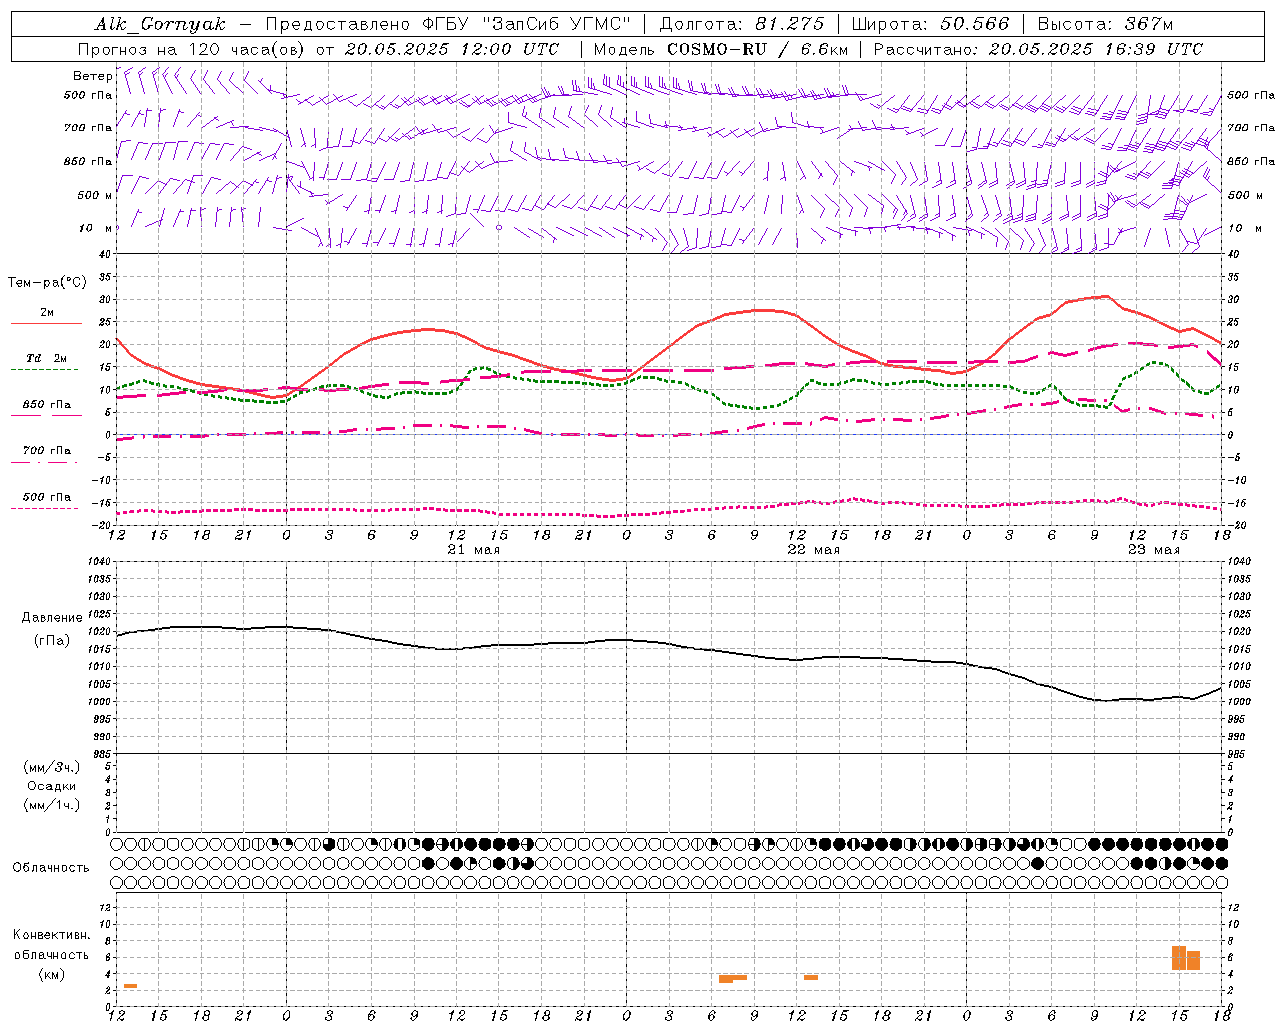Image resolution: width=1280 pixels, height=1024 pixels.
Task: Click the 'Td 2м' dew point legend entry
Action: pos(46,358)
